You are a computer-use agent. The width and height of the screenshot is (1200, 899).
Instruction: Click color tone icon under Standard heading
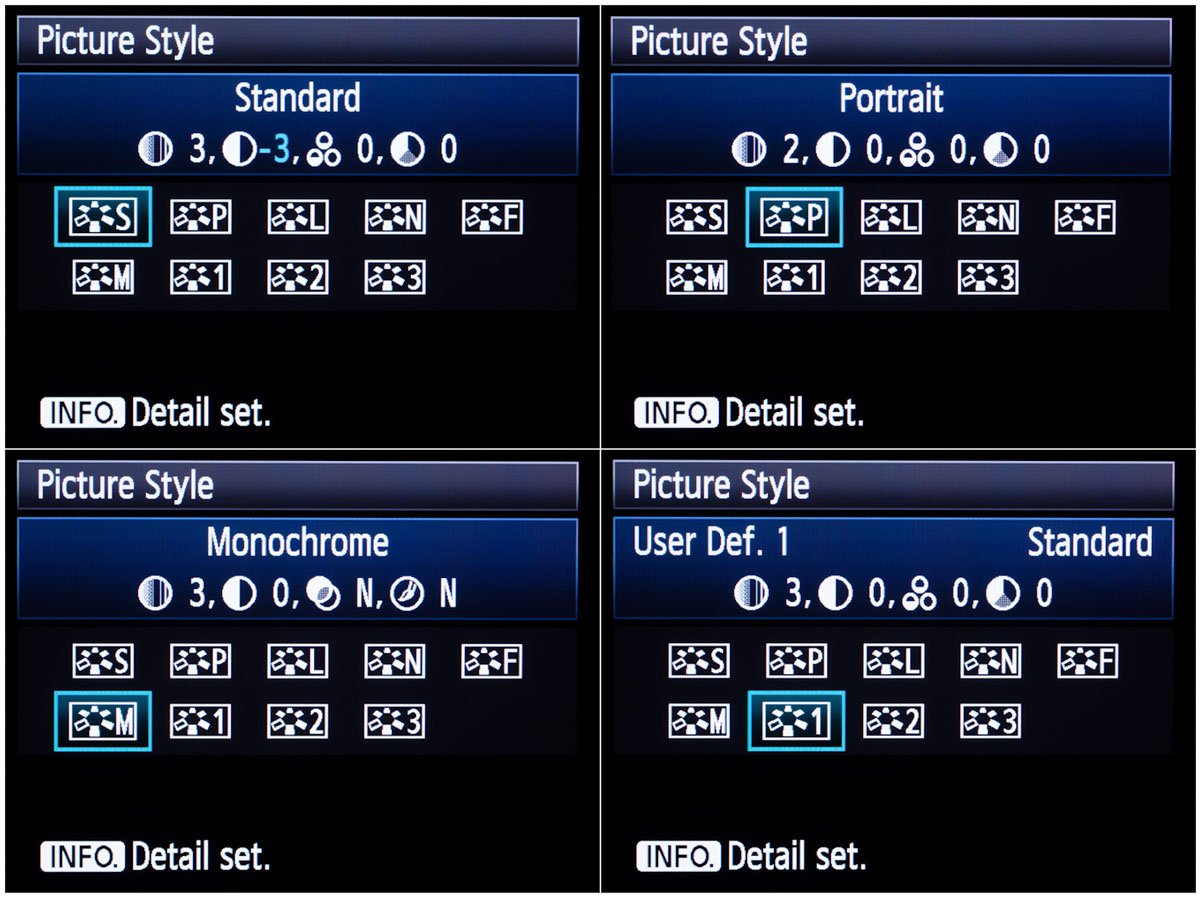(409, 150)
